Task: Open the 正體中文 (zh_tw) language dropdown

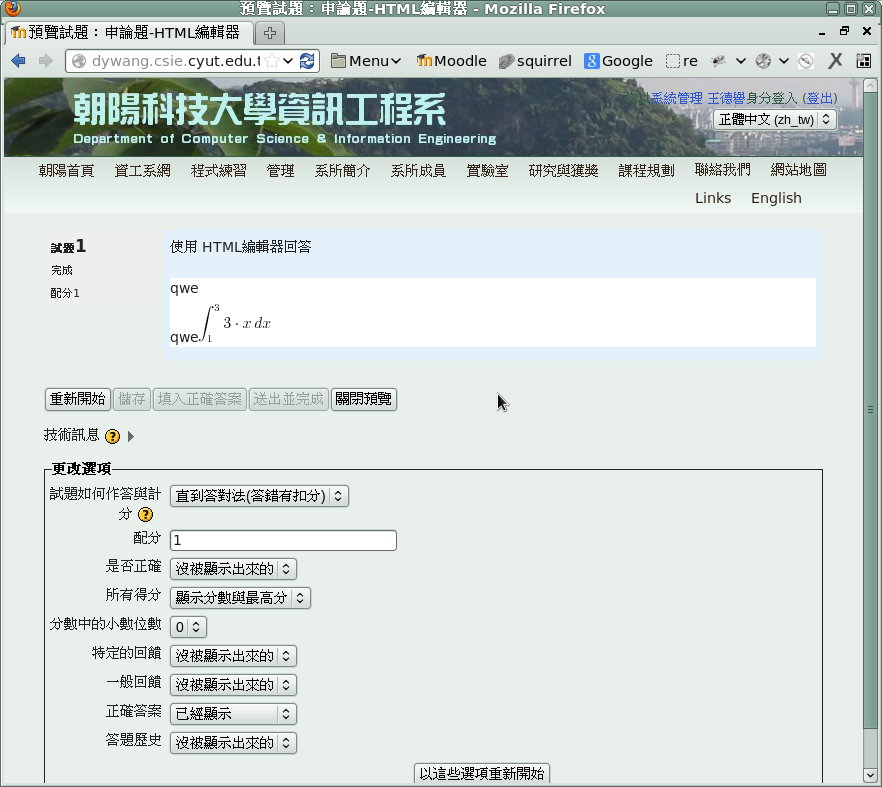Action: tap(775, 119)
